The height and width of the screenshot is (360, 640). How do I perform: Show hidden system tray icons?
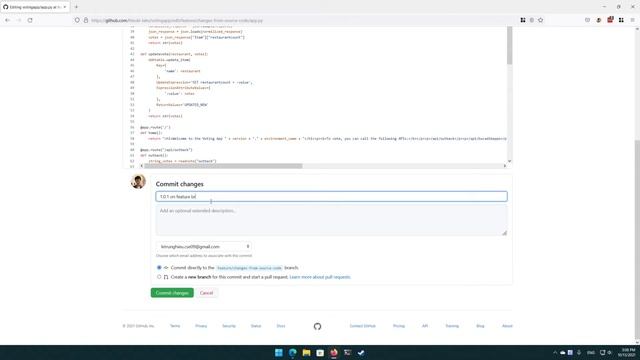pyautogui.click(x=555, y=353)
